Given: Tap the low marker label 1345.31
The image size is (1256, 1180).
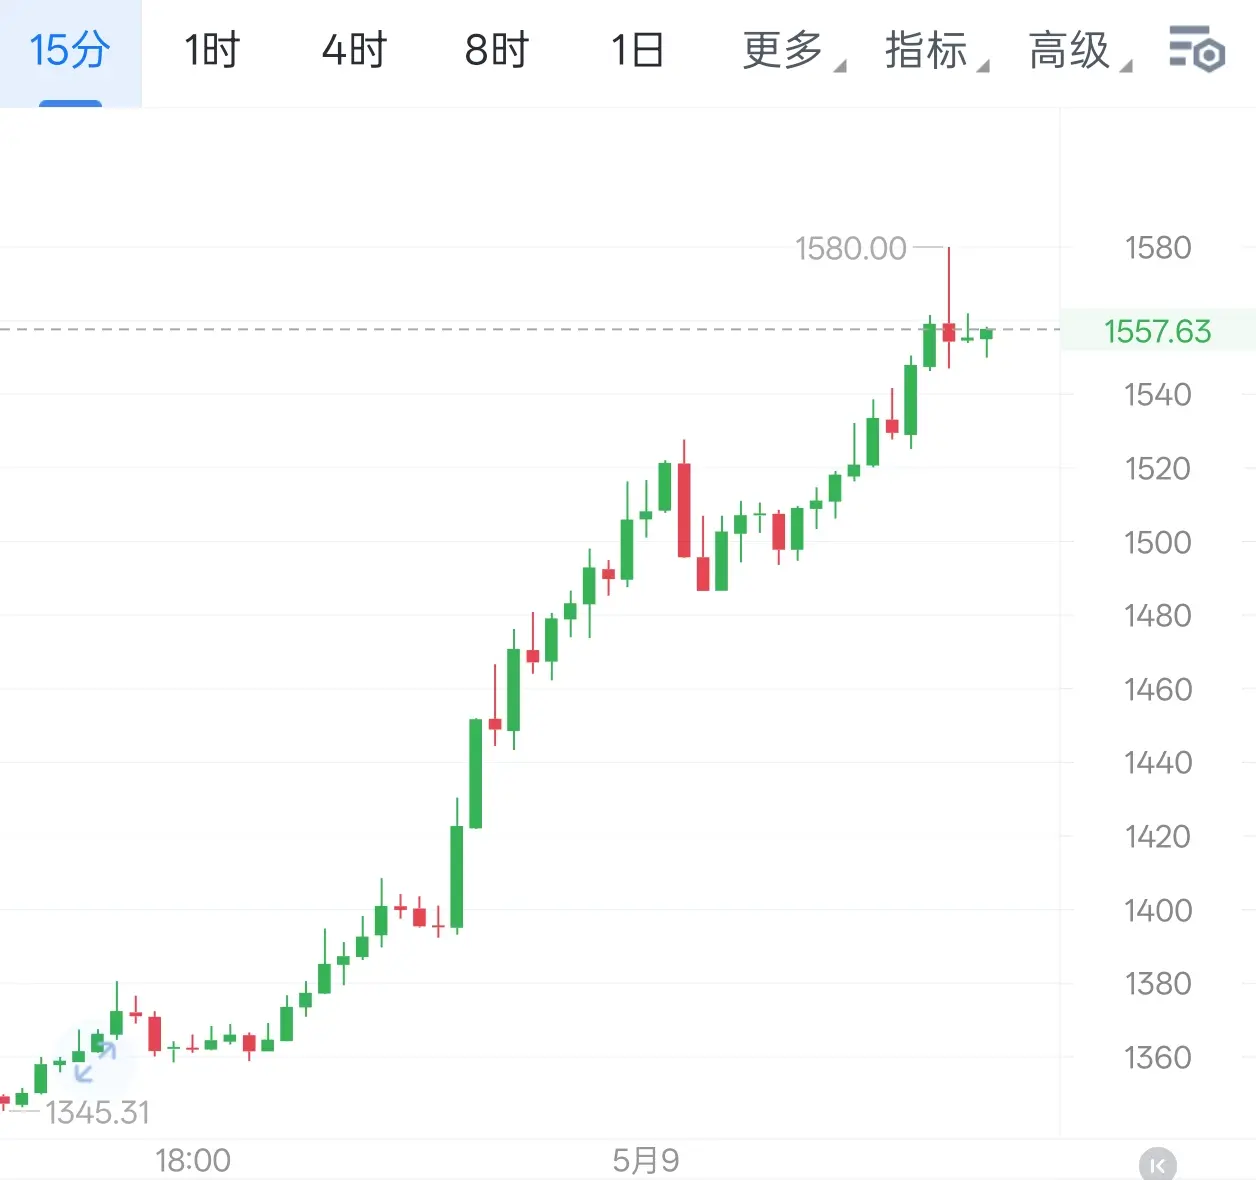Looking at the screenshot, I should 97,1112.
